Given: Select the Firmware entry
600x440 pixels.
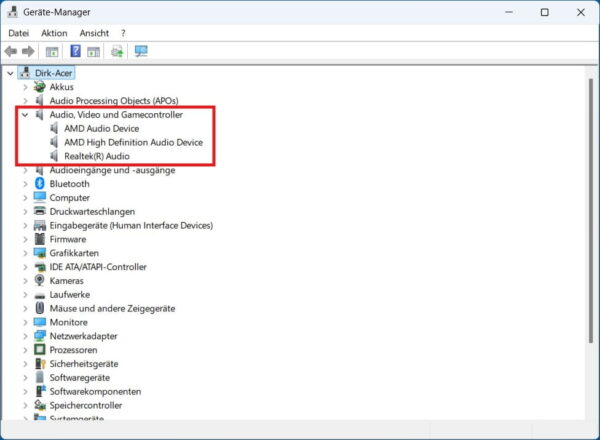Looking at the screenshot, I should (68, 239).
